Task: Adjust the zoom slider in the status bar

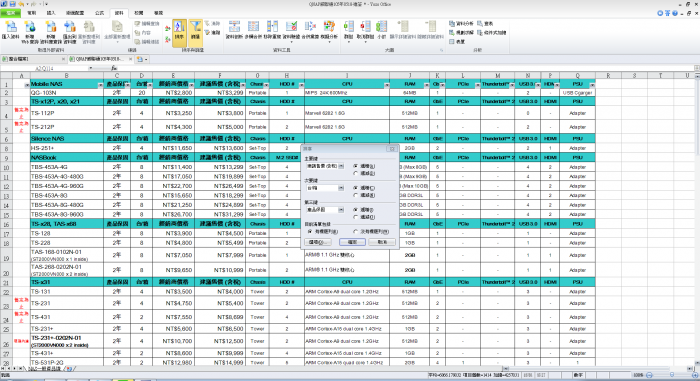Action: pos(672,375)
